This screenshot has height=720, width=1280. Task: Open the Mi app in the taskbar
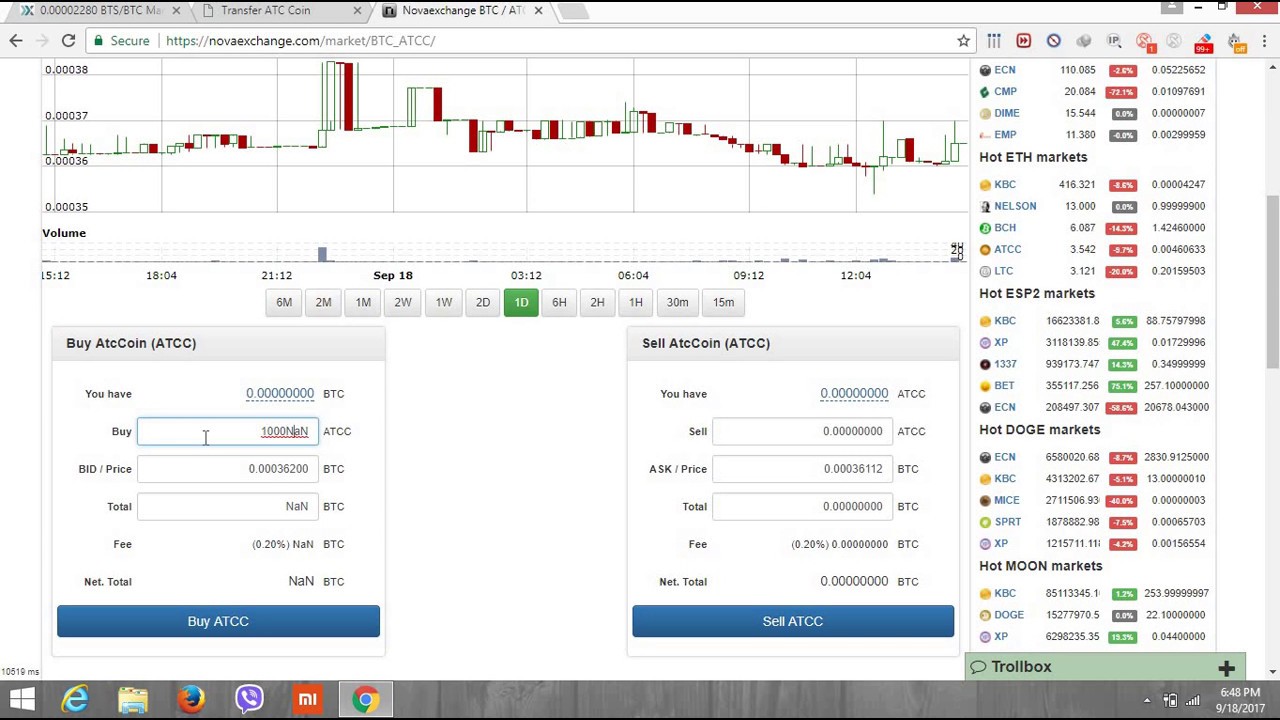tap(307, 699)
